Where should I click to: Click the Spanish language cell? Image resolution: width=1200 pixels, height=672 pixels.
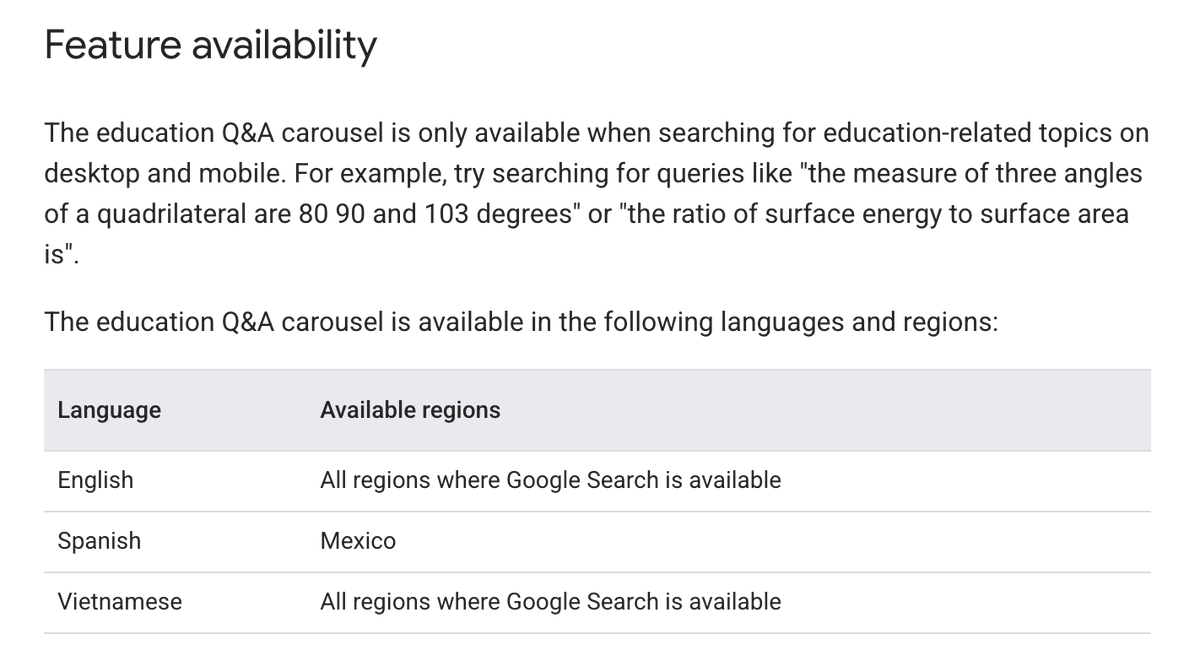pyautogui.click(x=99, y=541)
